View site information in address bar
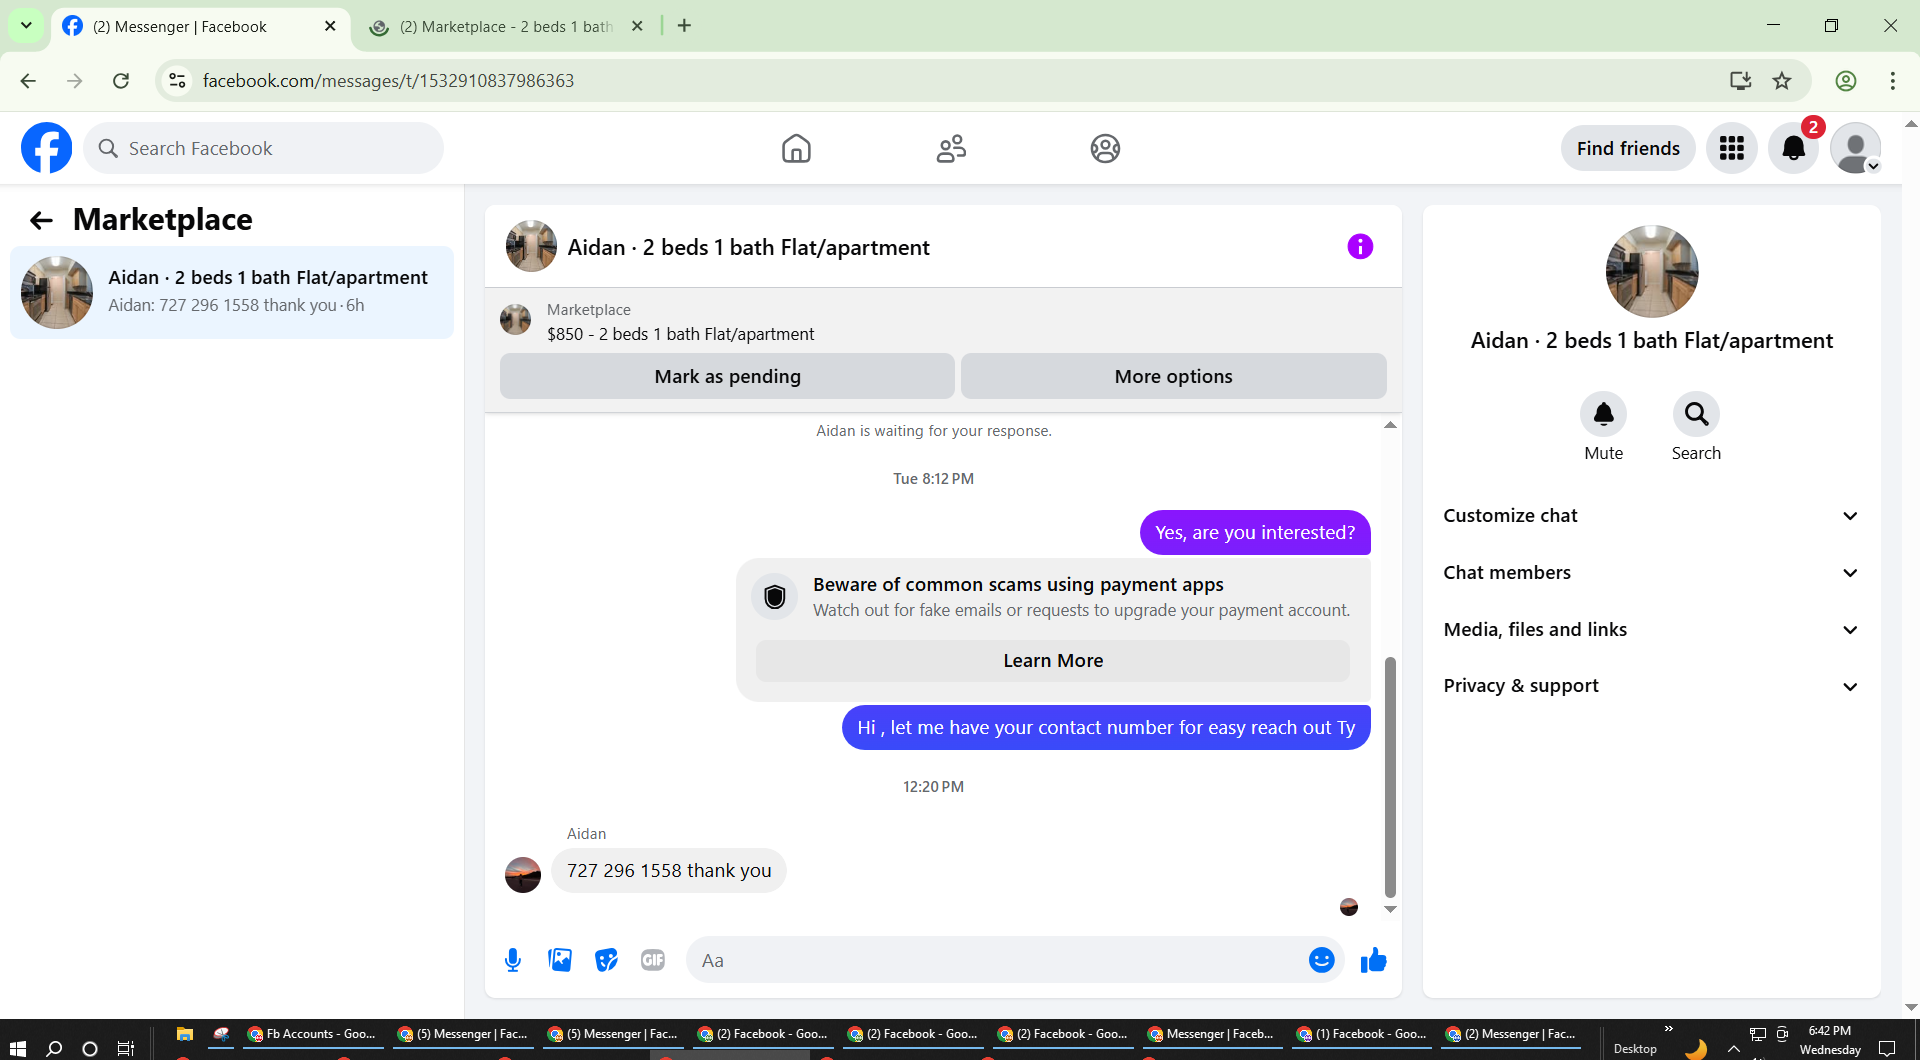This screenshot has height=1060, width=1920. pyautogui.click(x=177, y=81)
